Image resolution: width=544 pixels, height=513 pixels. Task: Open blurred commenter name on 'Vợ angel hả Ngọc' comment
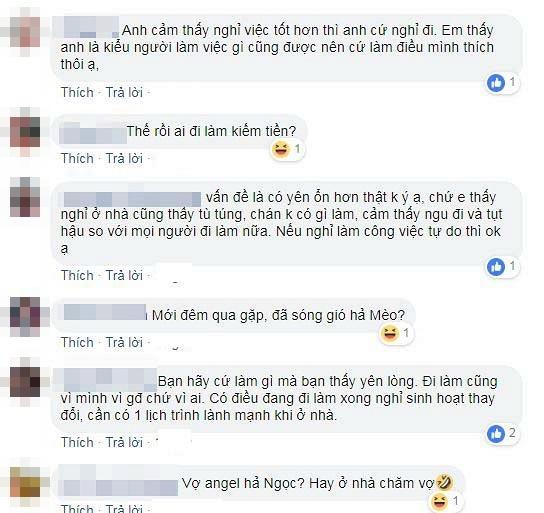pyautogui.click(x=120, y=483)
